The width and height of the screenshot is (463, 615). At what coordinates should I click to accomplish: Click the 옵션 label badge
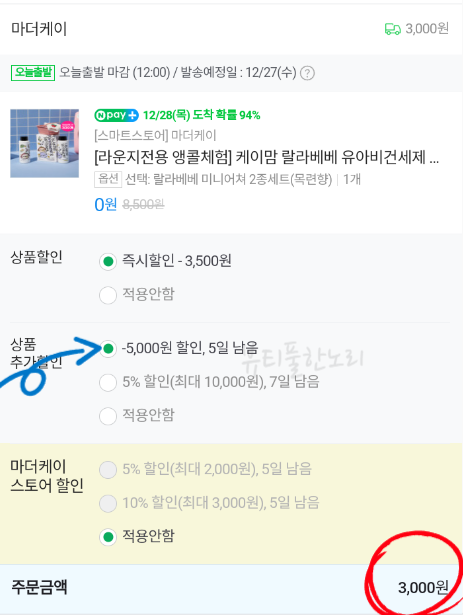click(108, 179)
